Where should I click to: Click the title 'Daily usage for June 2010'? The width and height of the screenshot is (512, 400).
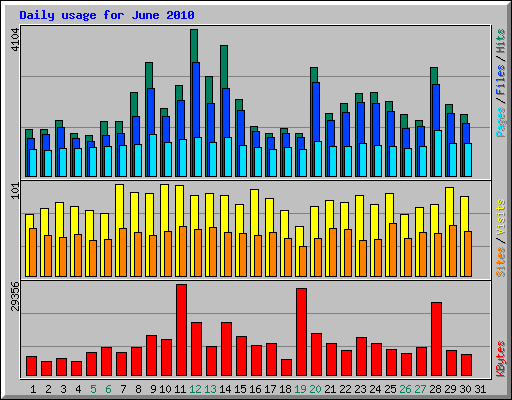point(107,15)
